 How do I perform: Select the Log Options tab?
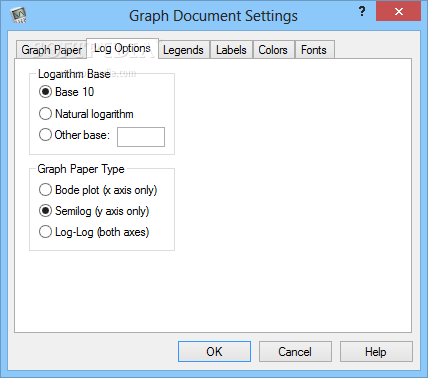(x=122, y=48)
